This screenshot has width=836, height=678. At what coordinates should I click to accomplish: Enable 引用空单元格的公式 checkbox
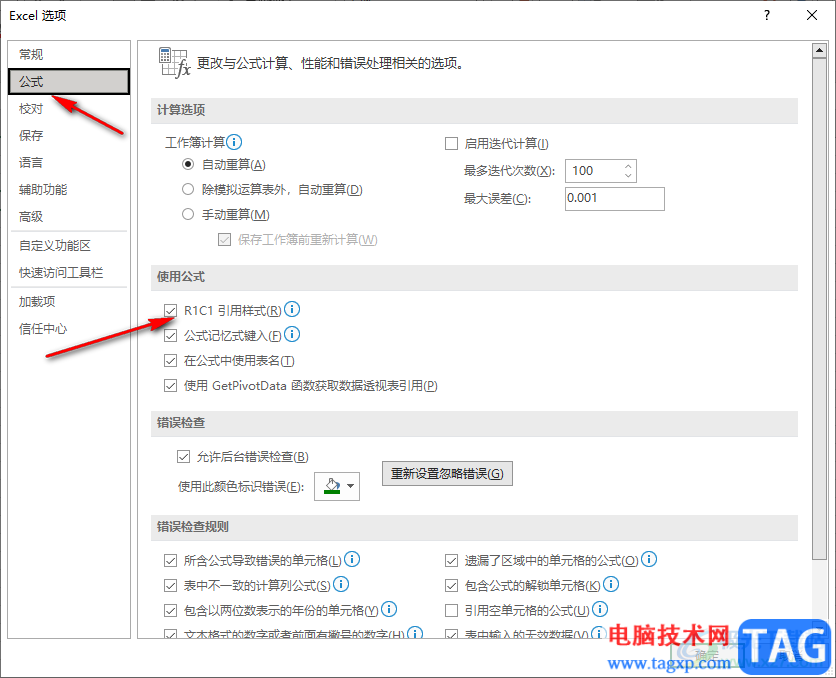pos(451,610)
